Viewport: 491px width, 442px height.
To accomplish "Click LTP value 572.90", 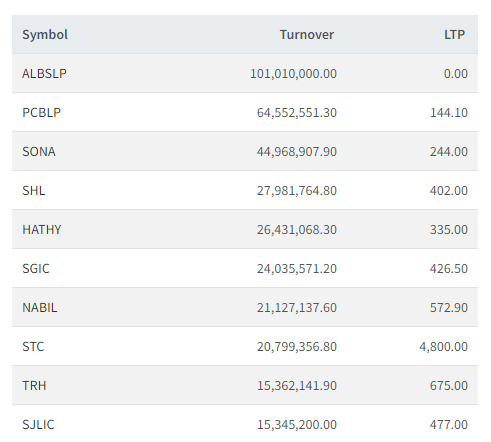I will click(x=449, y=308).
